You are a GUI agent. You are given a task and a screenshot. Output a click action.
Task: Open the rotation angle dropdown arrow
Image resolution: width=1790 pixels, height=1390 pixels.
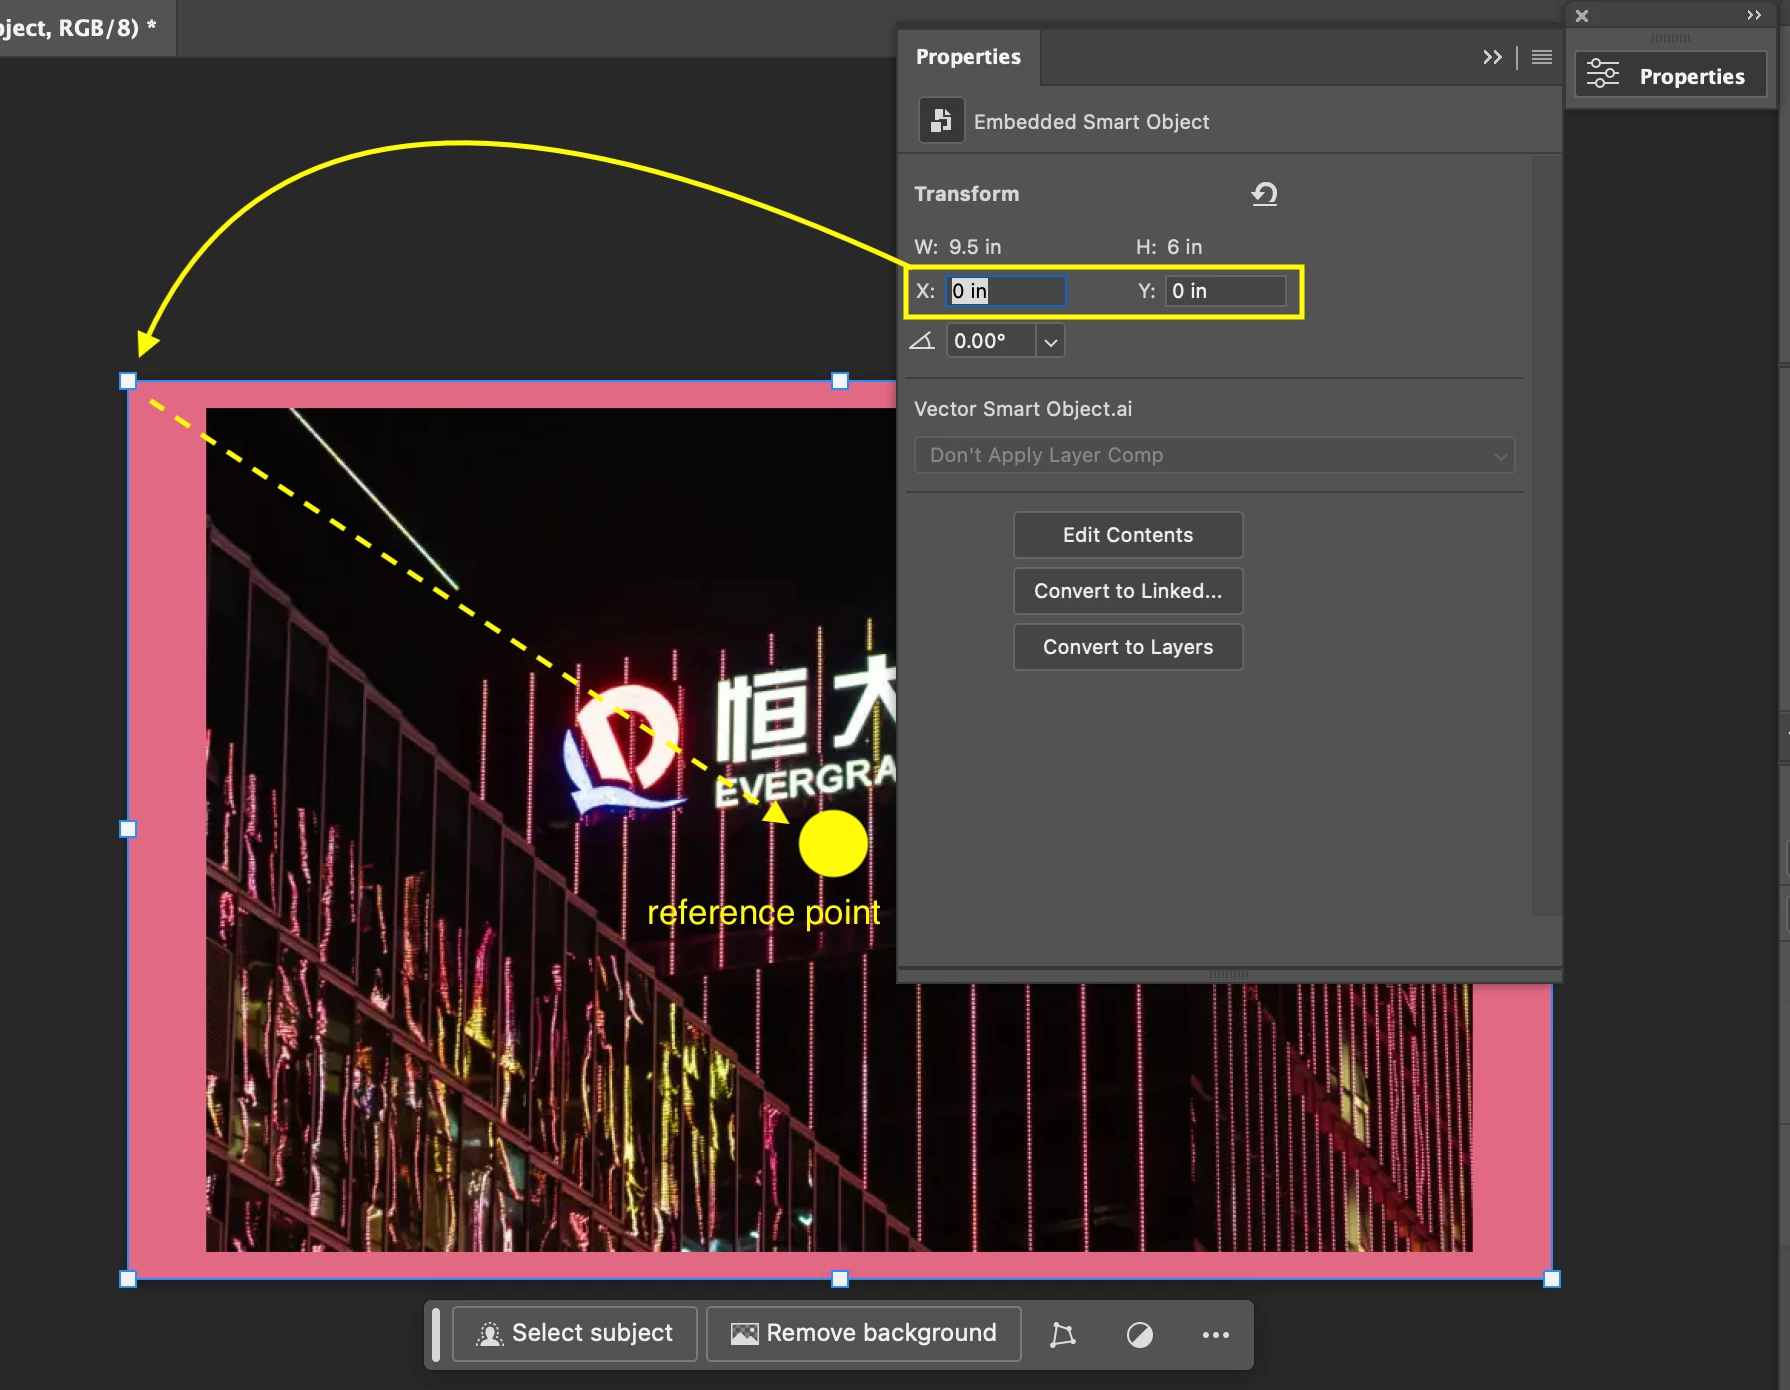pos(1050,341)
